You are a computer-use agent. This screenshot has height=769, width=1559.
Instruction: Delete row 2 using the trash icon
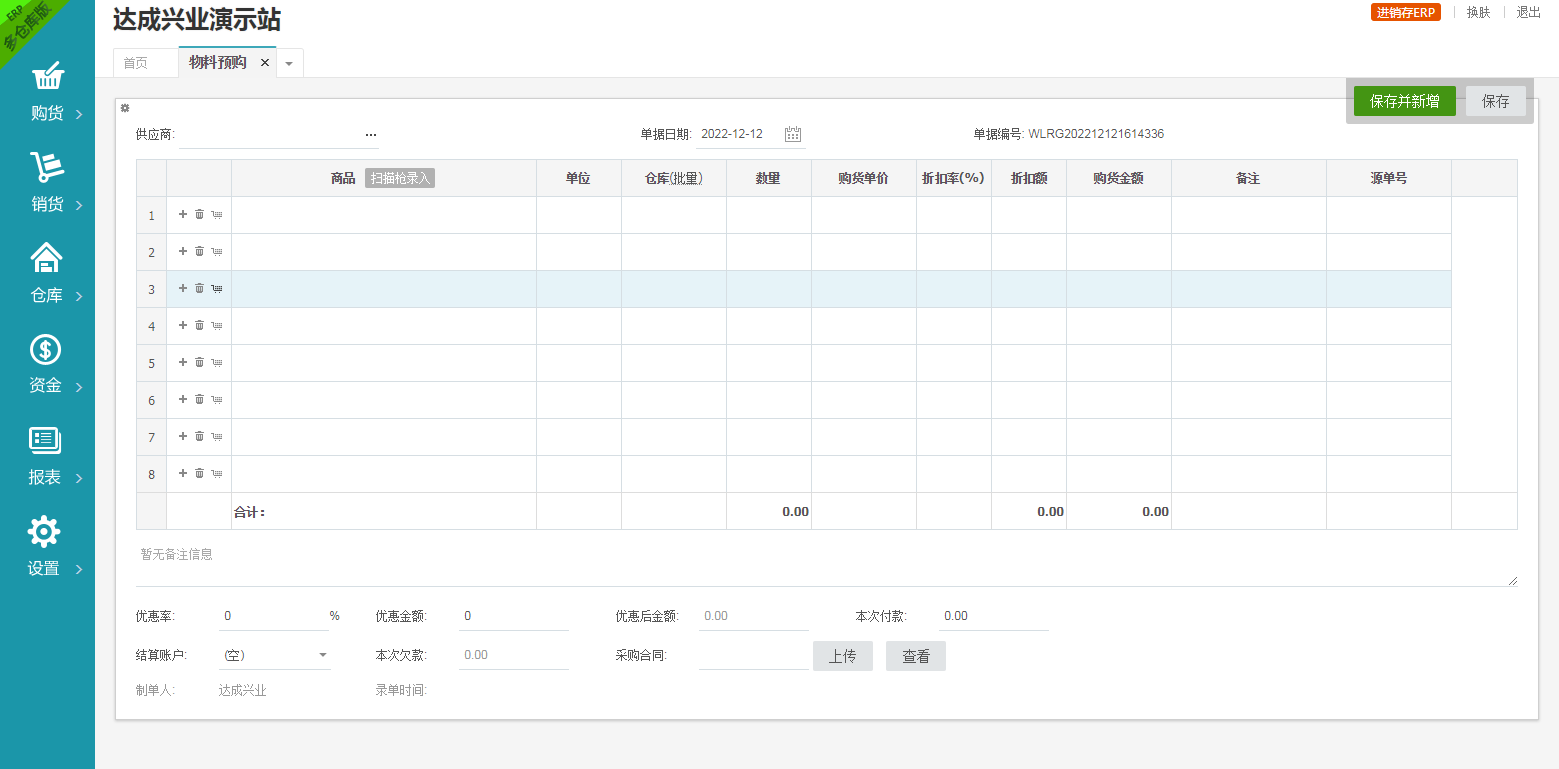[200, 251]
